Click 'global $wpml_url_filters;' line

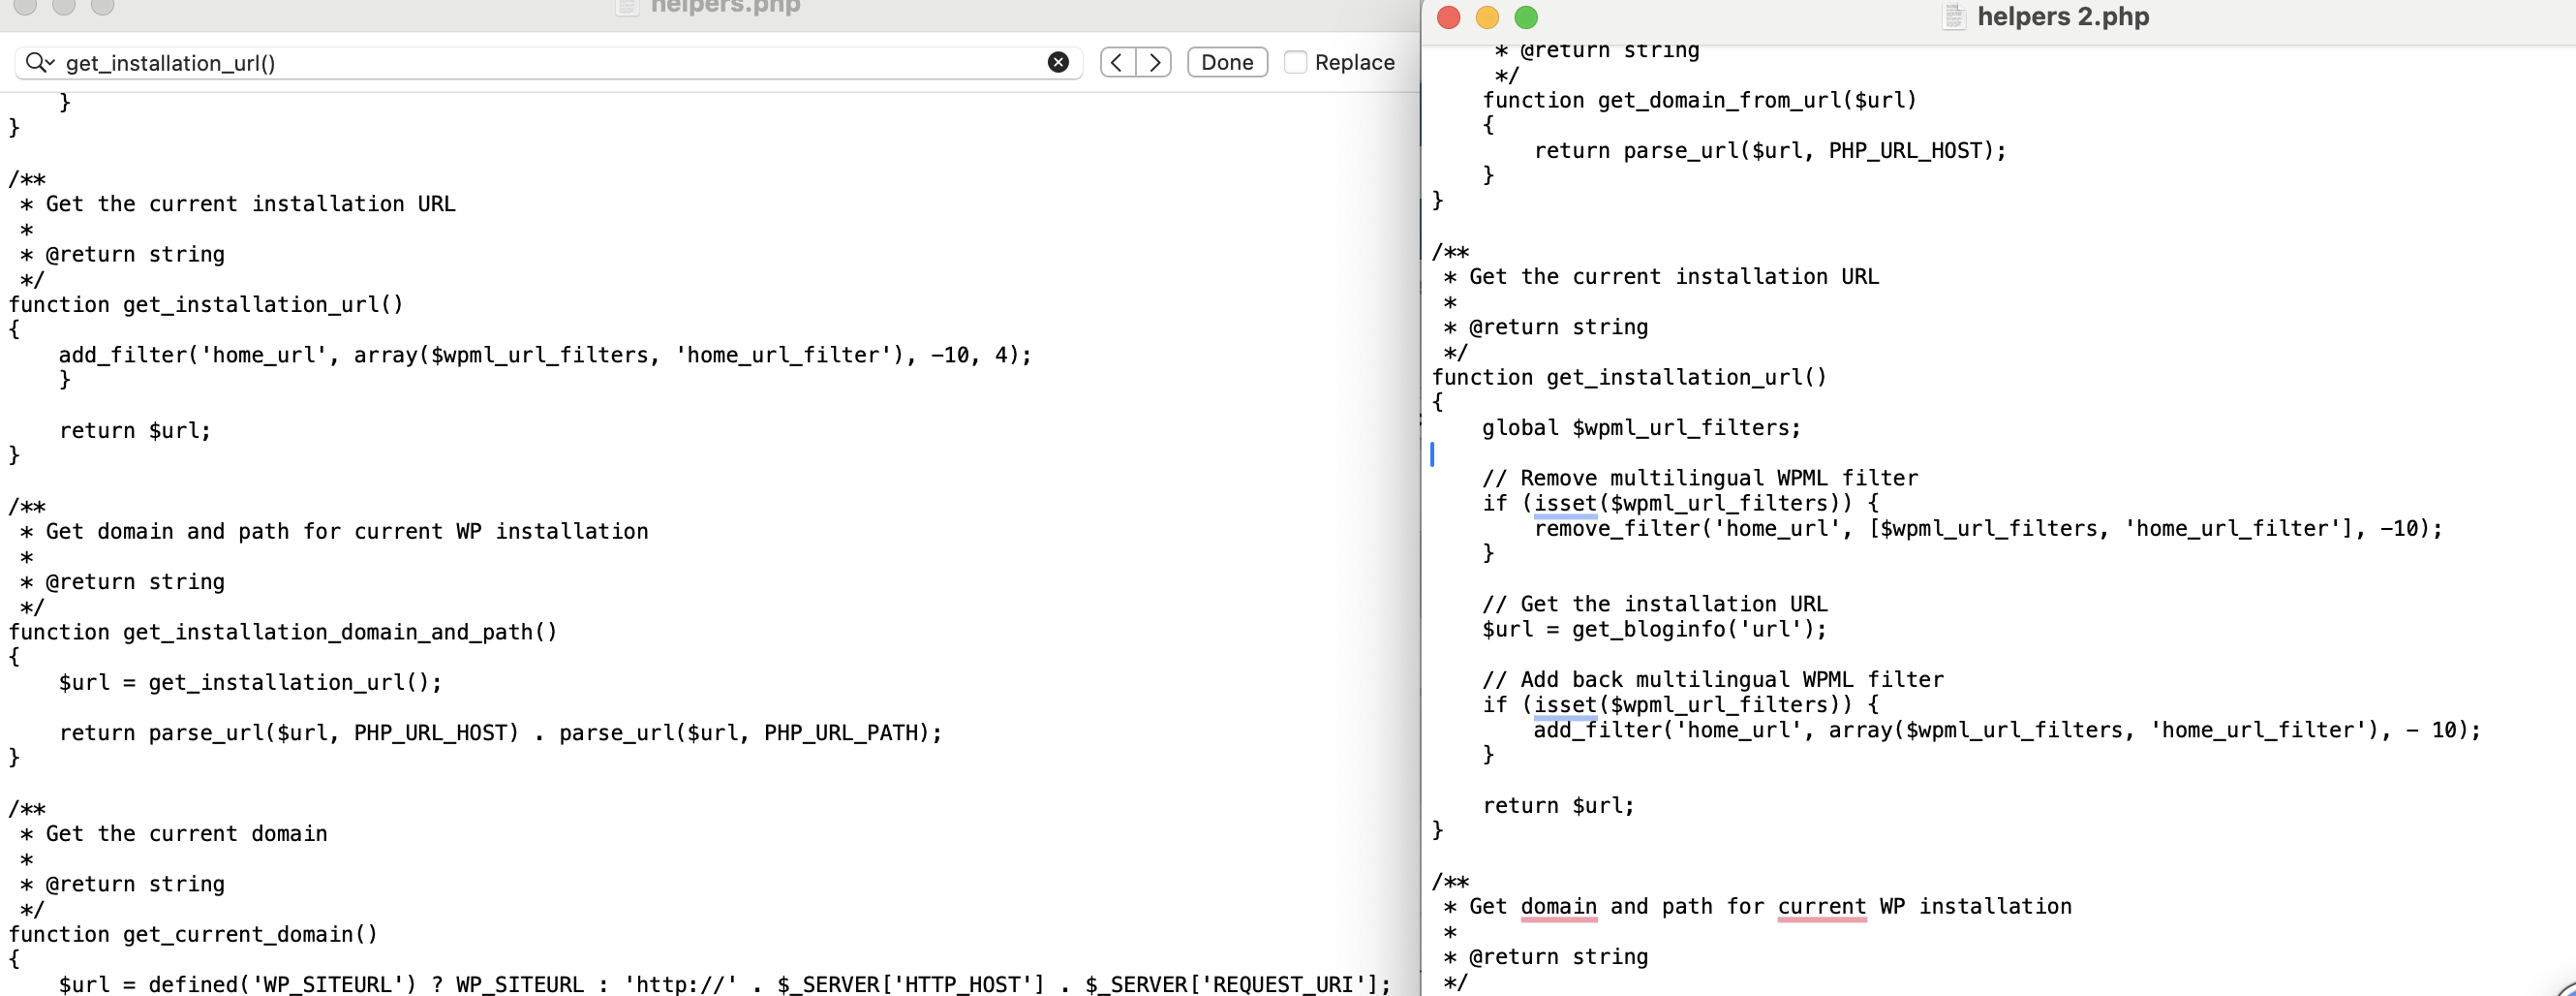coord(1641,428)
